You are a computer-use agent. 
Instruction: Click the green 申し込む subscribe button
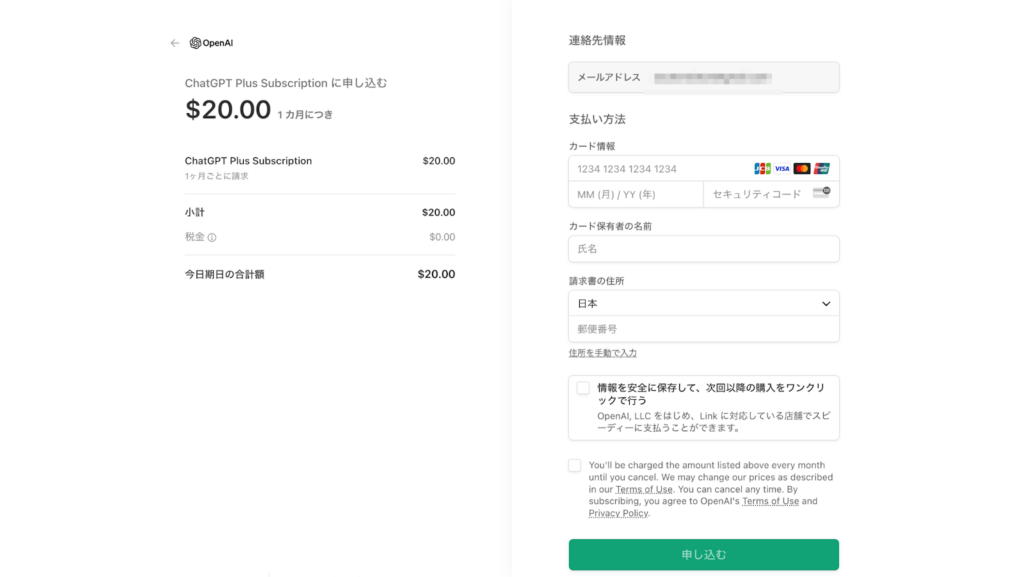click(703, 555)
